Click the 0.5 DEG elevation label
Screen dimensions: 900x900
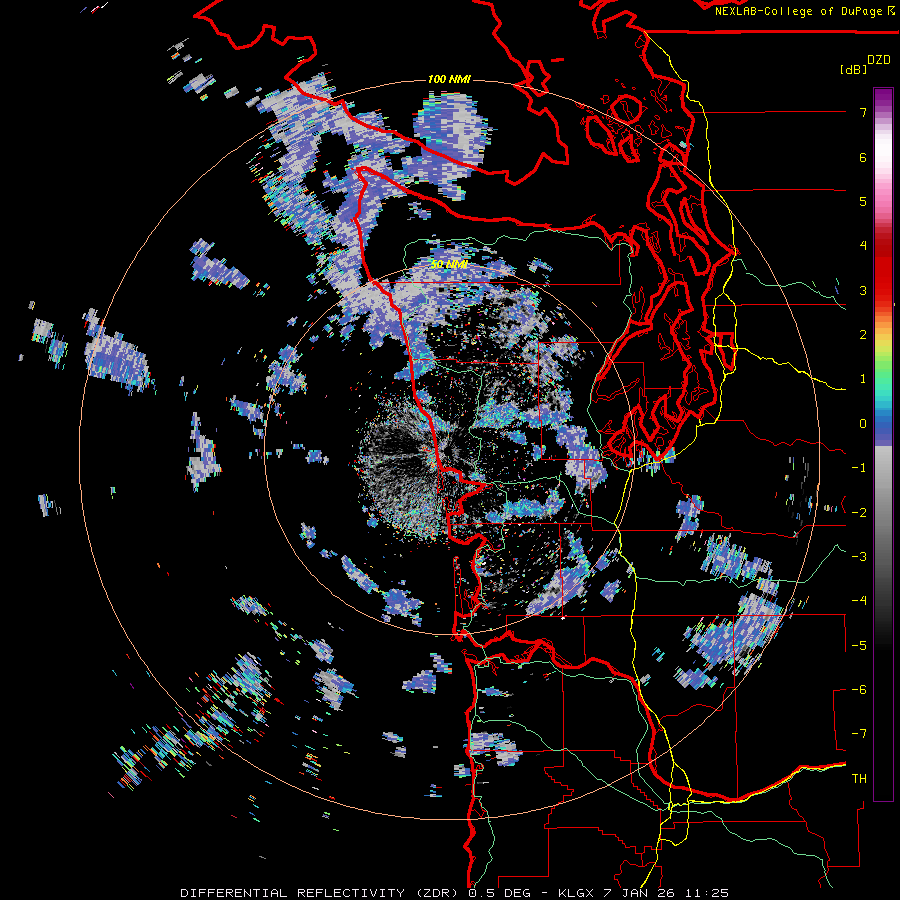[x=500, y=893]
